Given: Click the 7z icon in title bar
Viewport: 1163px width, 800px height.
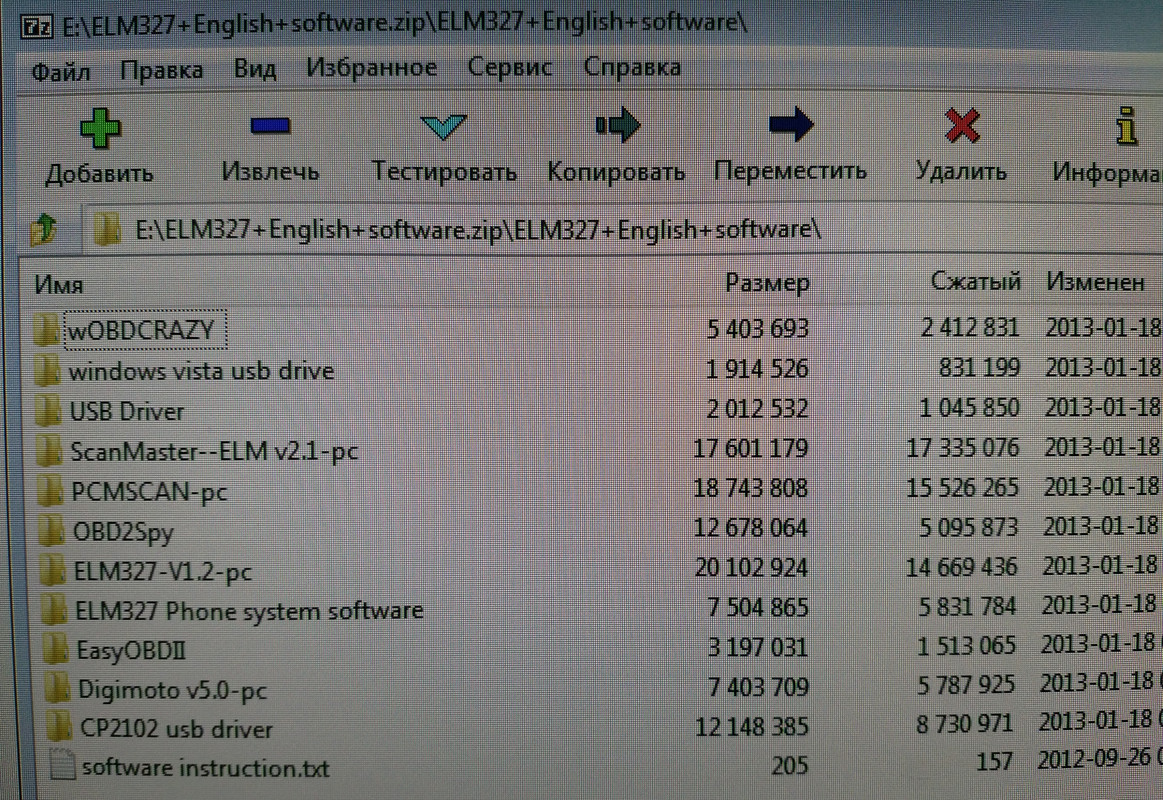Looking at the screenshot, I should (x=36, y=27).
